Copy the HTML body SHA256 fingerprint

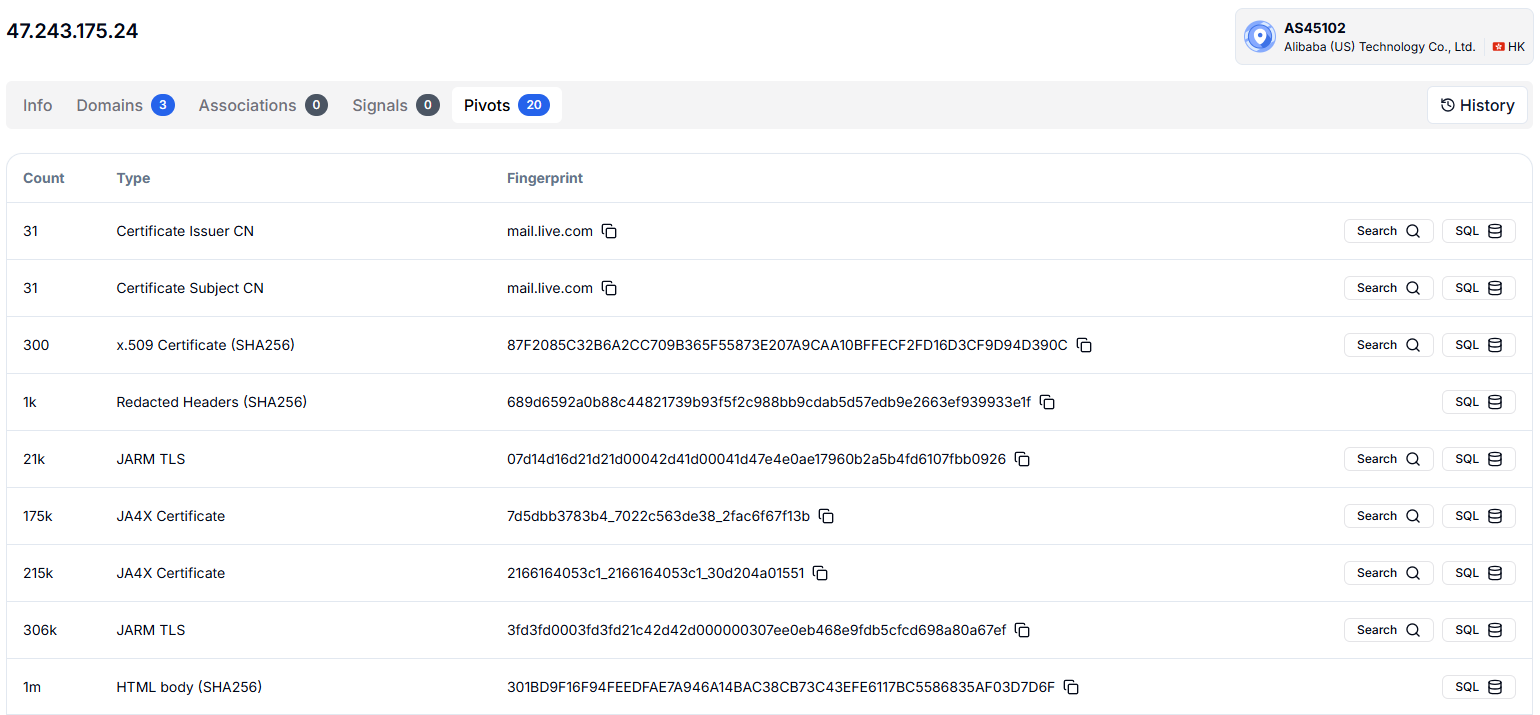pyautogui.click(x=1071, y=687)
